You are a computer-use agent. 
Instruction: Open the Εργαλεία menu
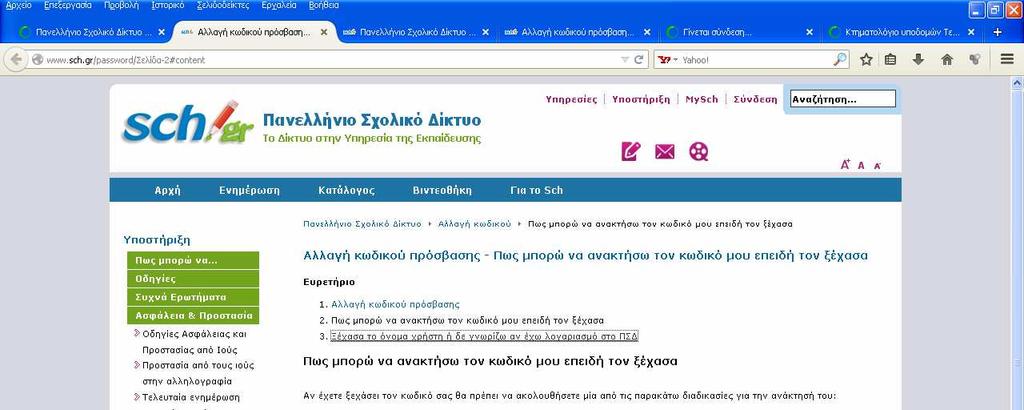click(x=279, y=5)
